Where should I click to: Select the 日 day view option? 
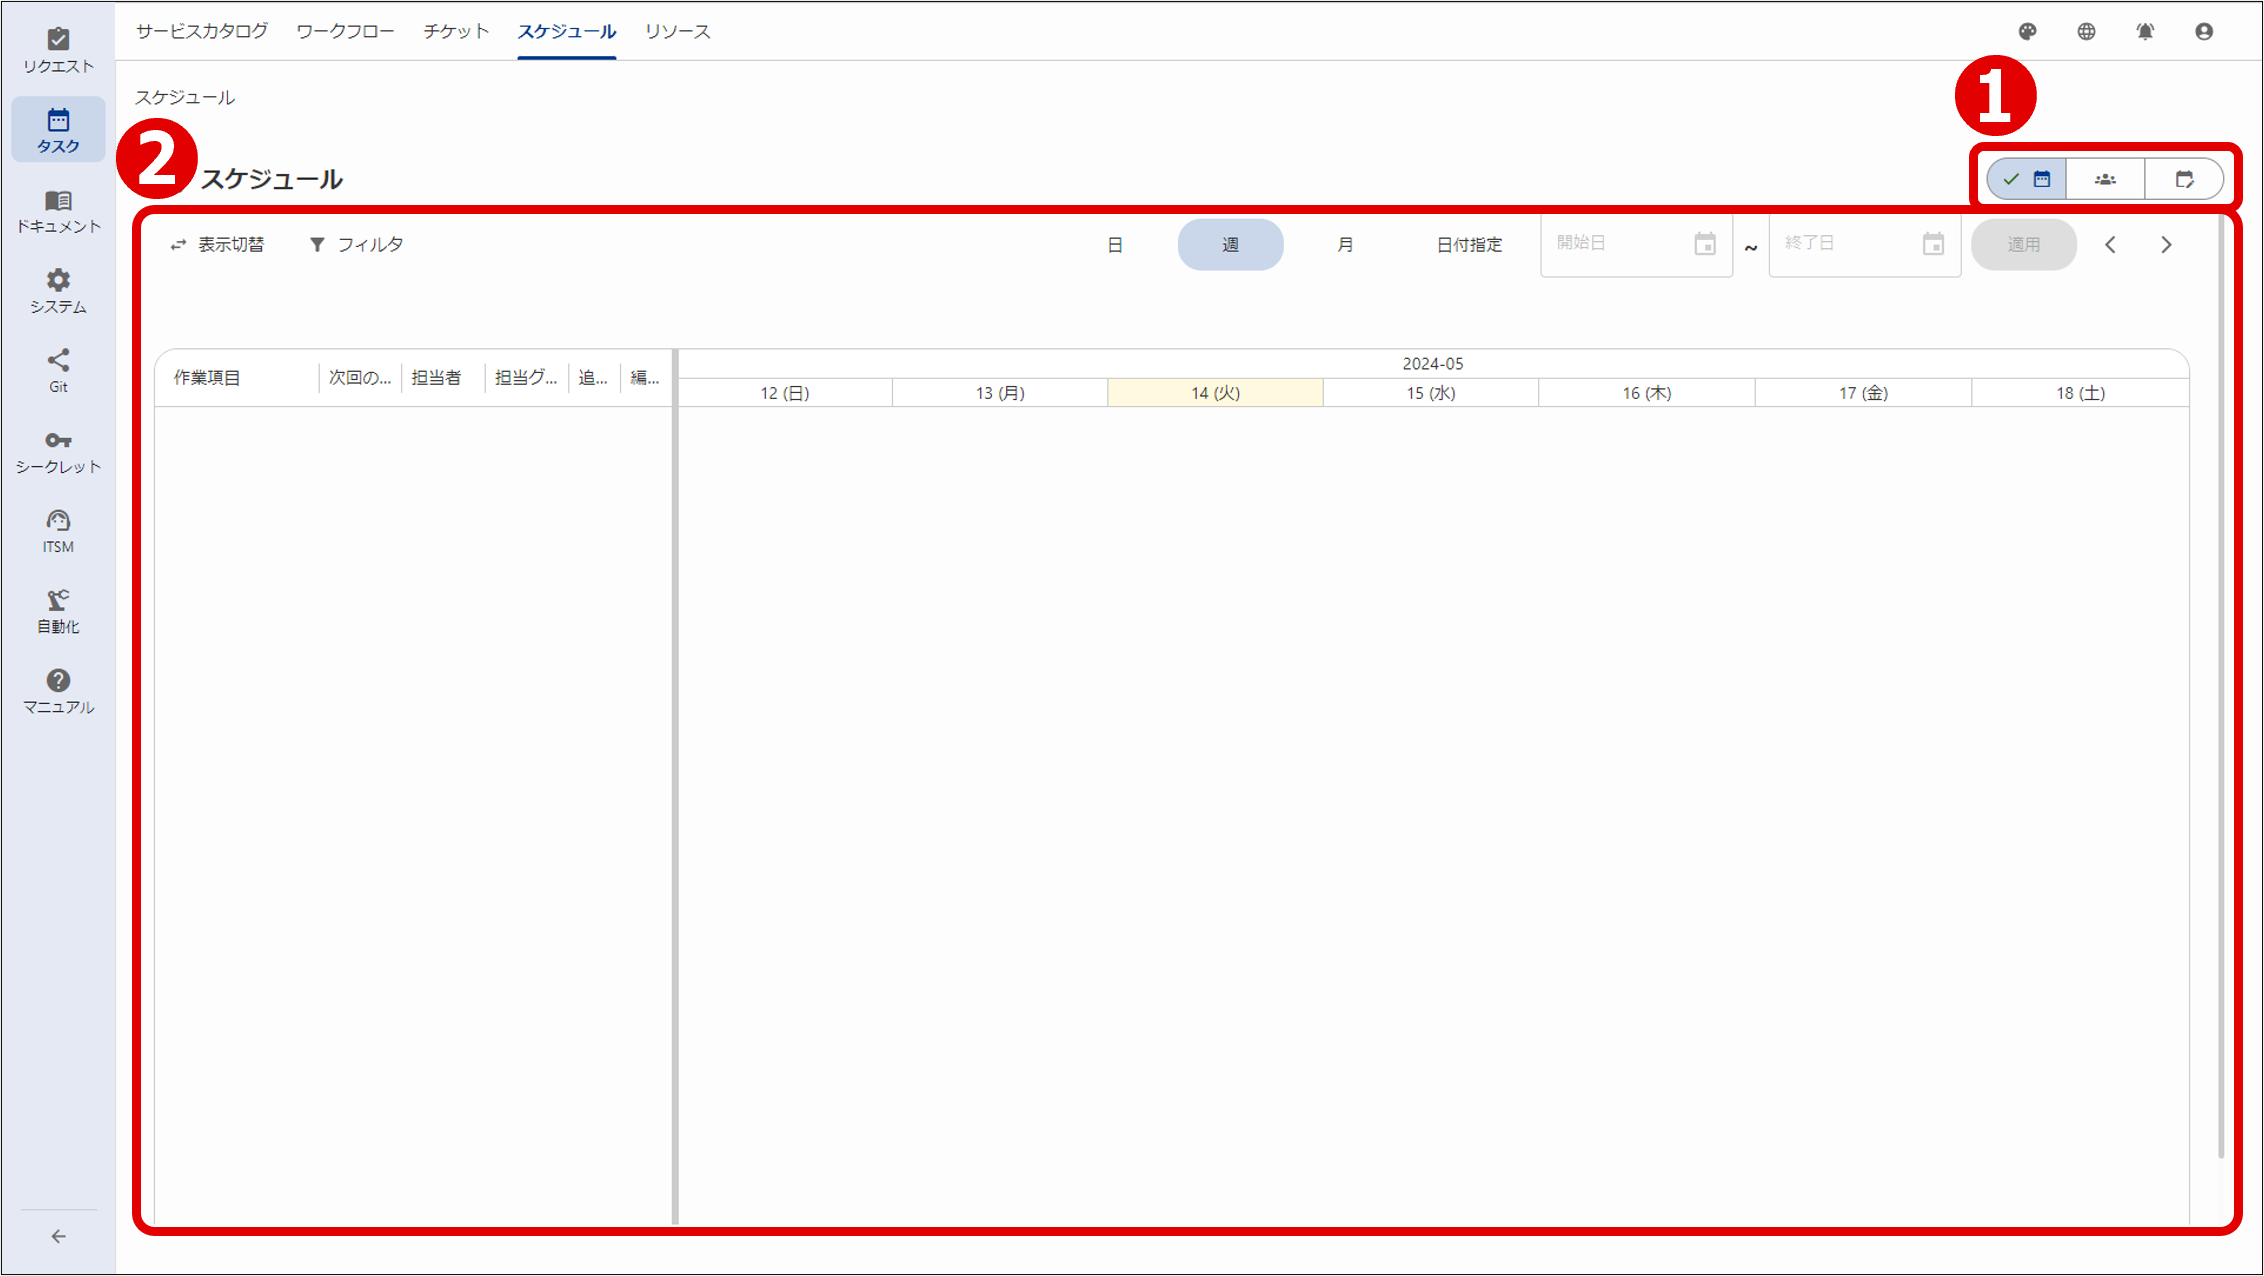click(x=1116, y=244)
